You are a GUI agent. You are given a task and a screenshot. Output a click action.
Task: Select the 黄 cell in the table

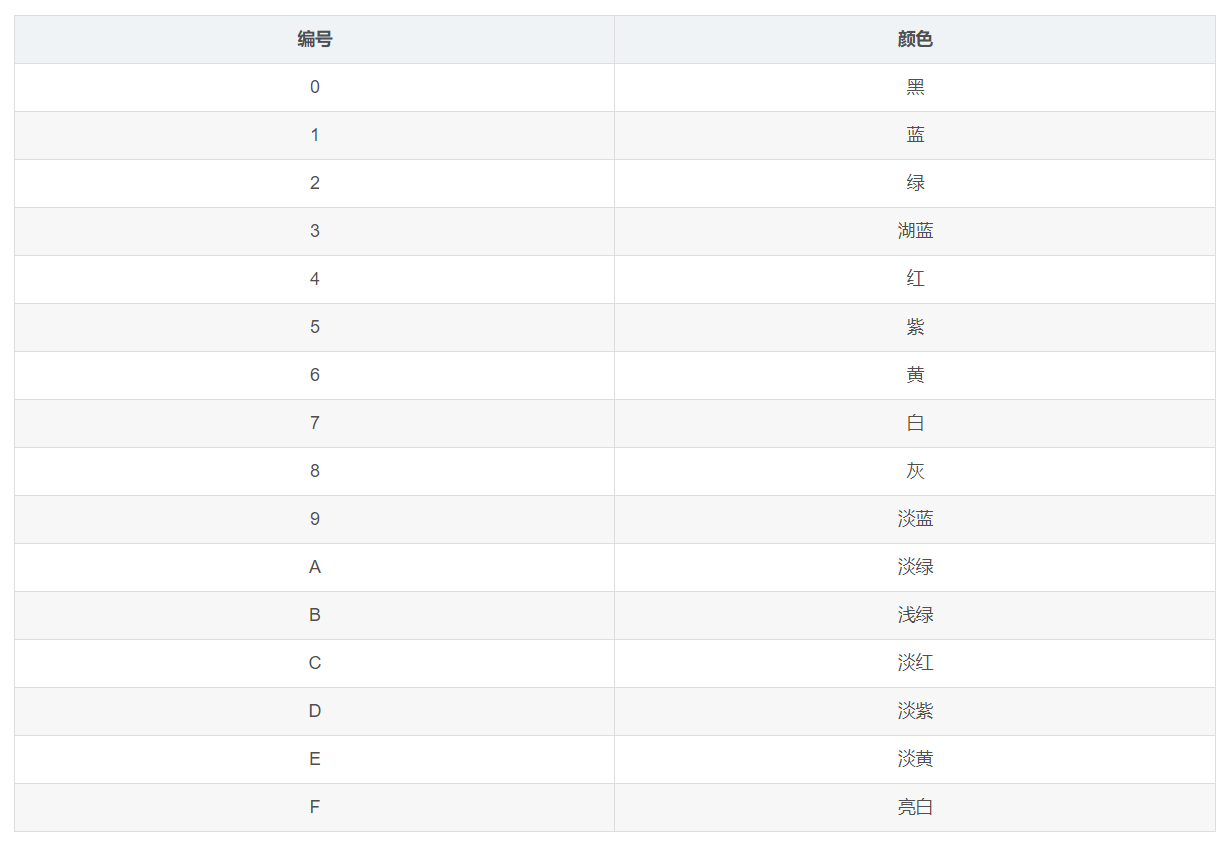click(x=914, y=375)
